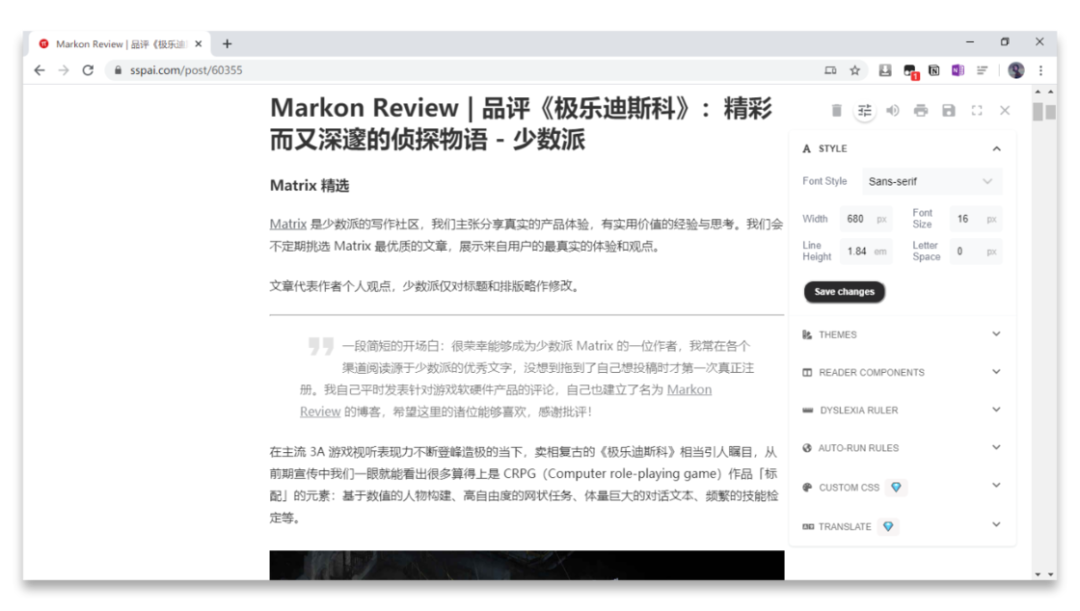The image size is (1080, 611).
Task: Click the trash delete icon in reader toolbar
Action: [x=836, y=110]
